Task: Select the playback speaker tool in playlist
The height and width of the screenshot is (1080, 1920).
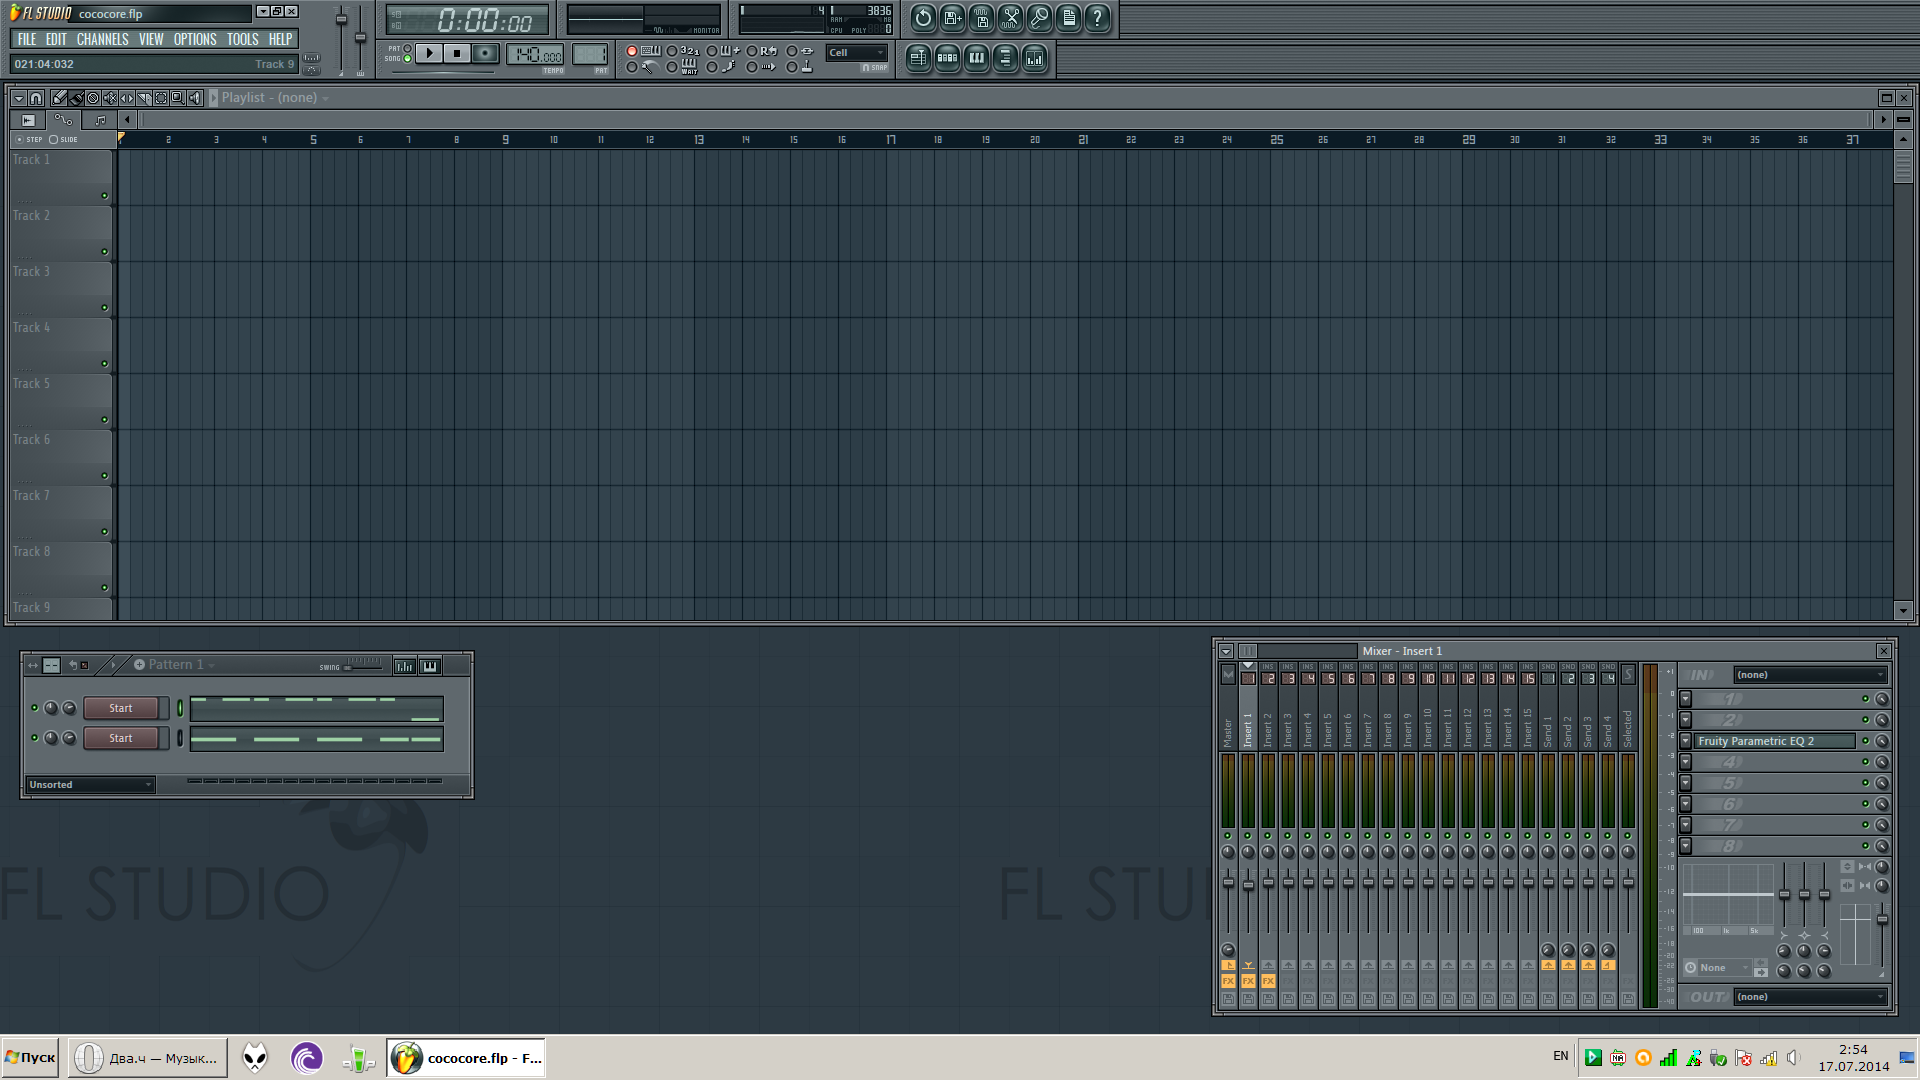Action: click(195, 98)
